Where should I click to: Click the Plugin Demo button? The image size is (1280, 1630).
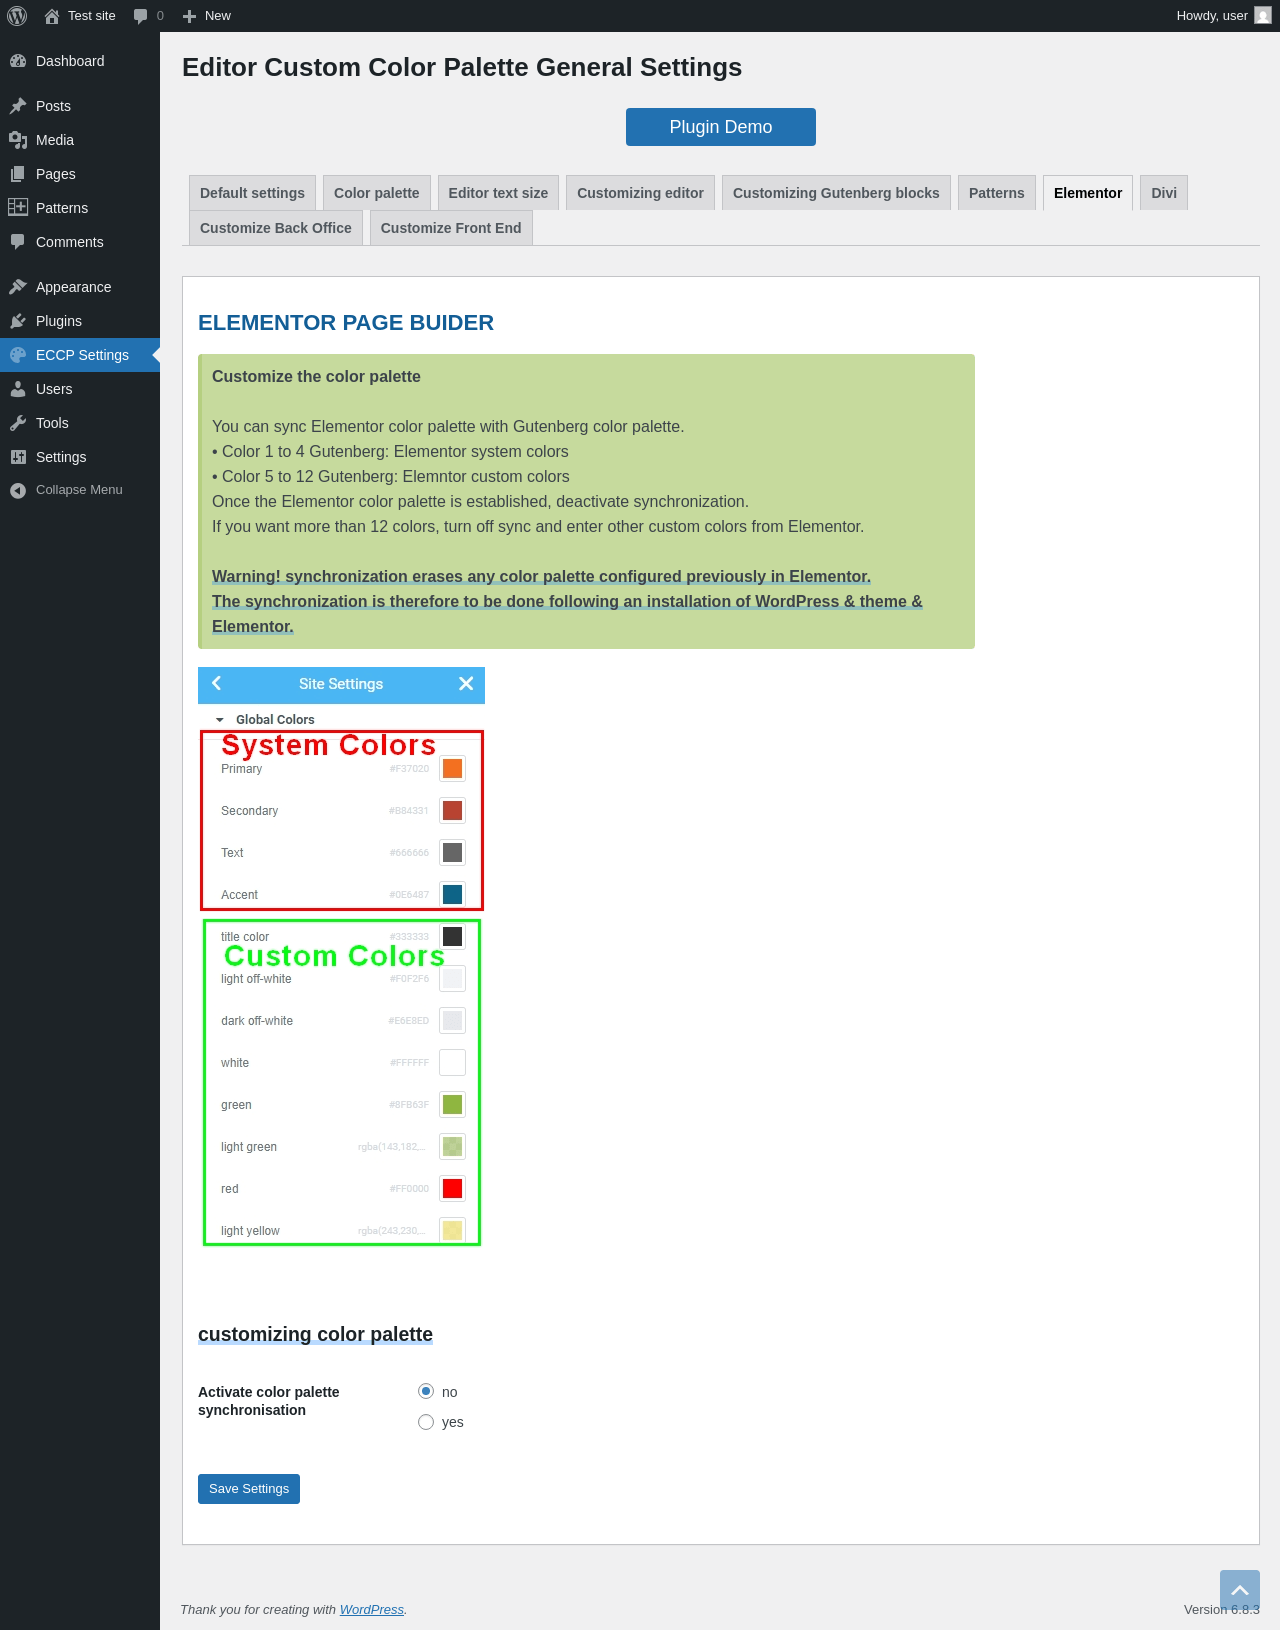pos(720,127)
